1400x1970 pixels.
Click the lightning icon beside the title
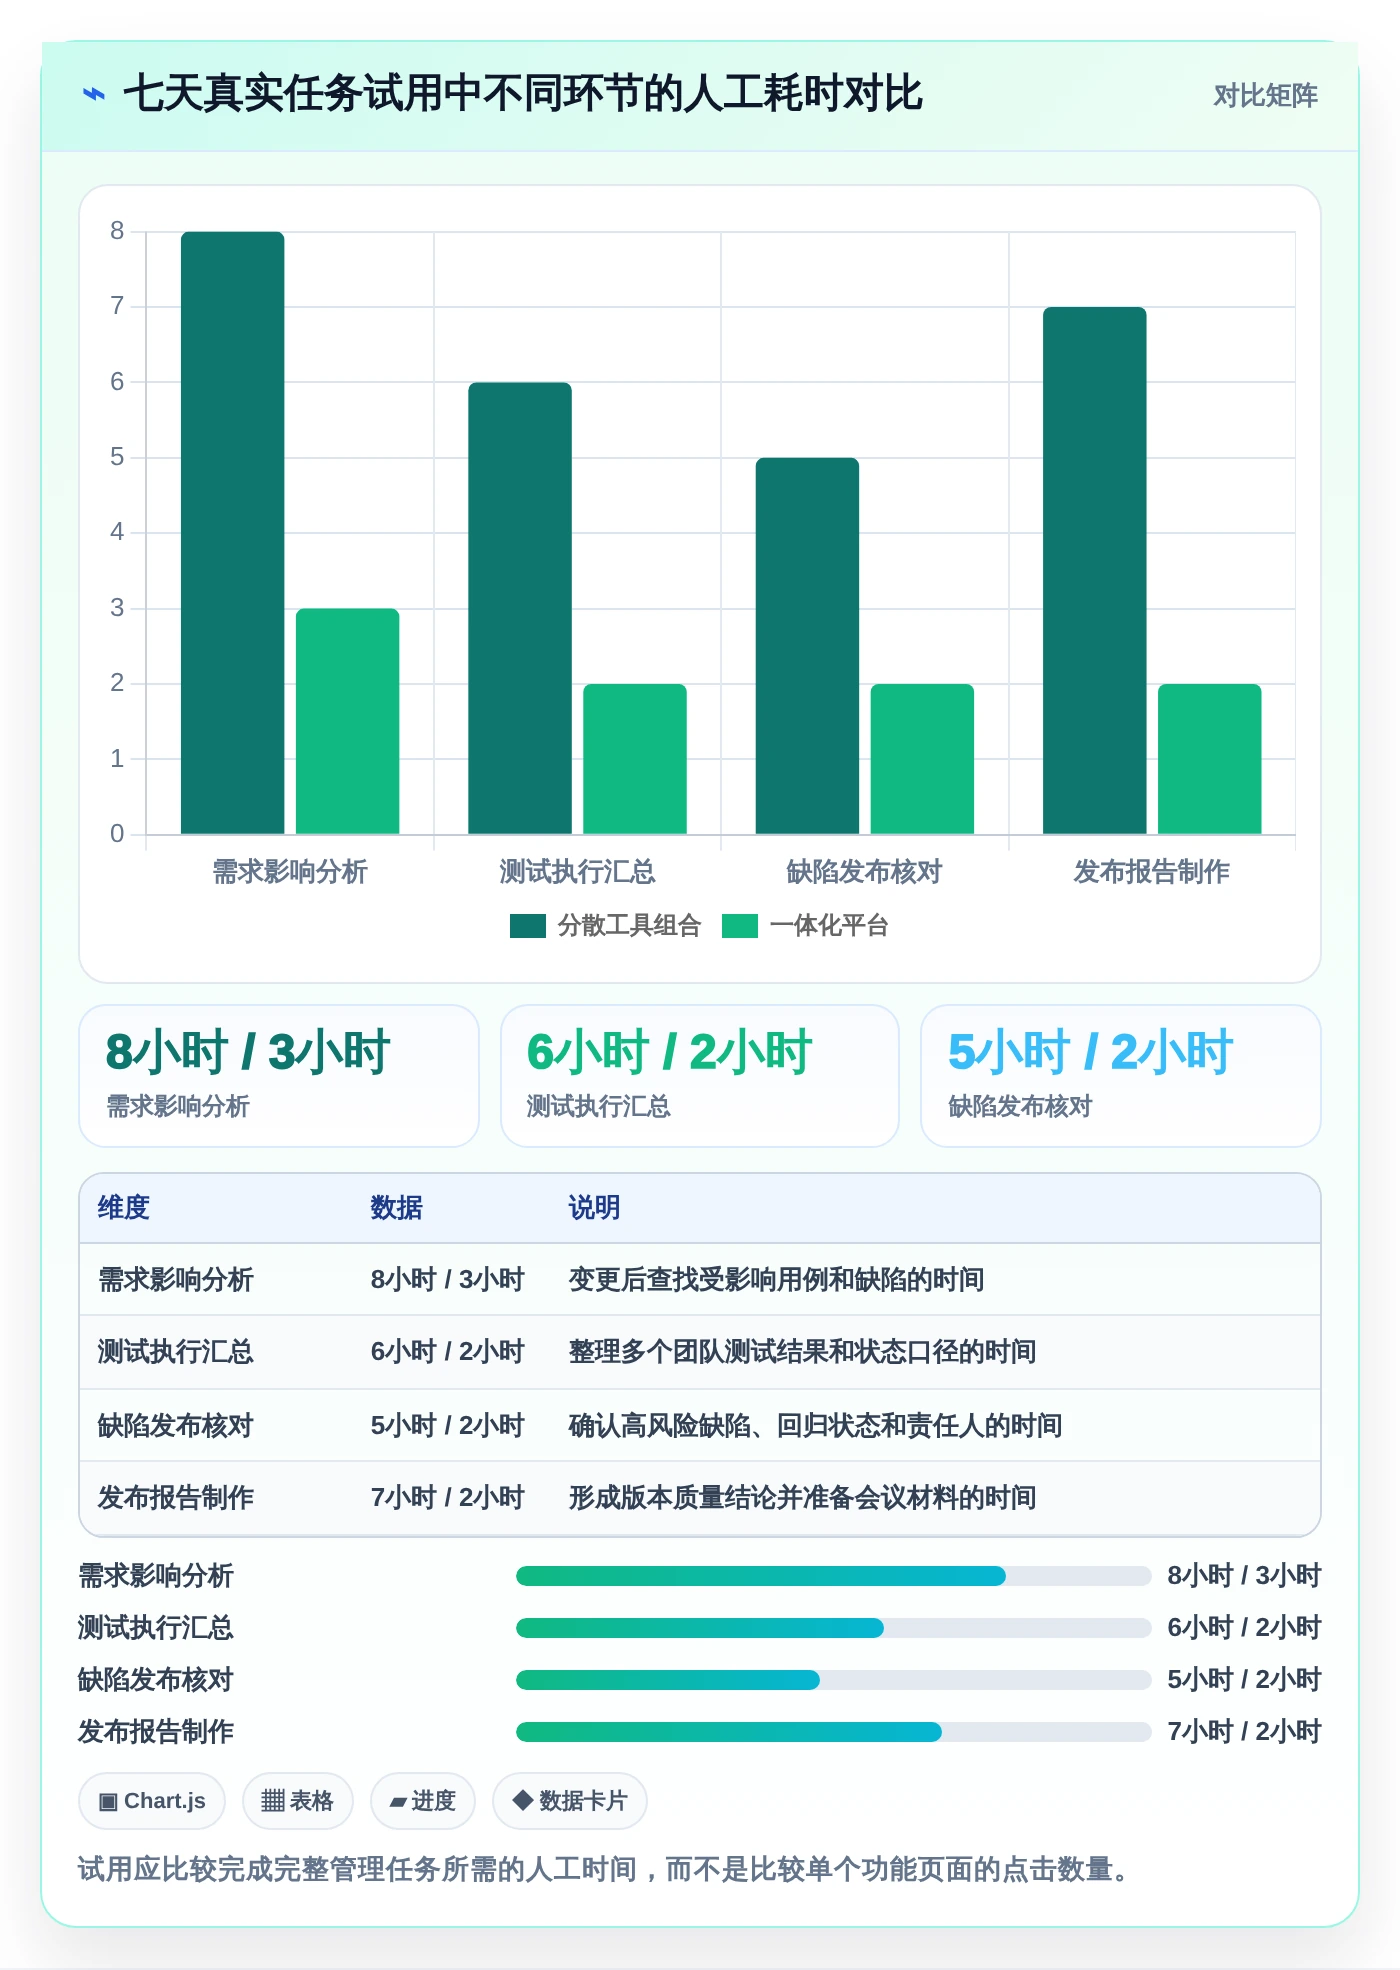click(94, 95)
